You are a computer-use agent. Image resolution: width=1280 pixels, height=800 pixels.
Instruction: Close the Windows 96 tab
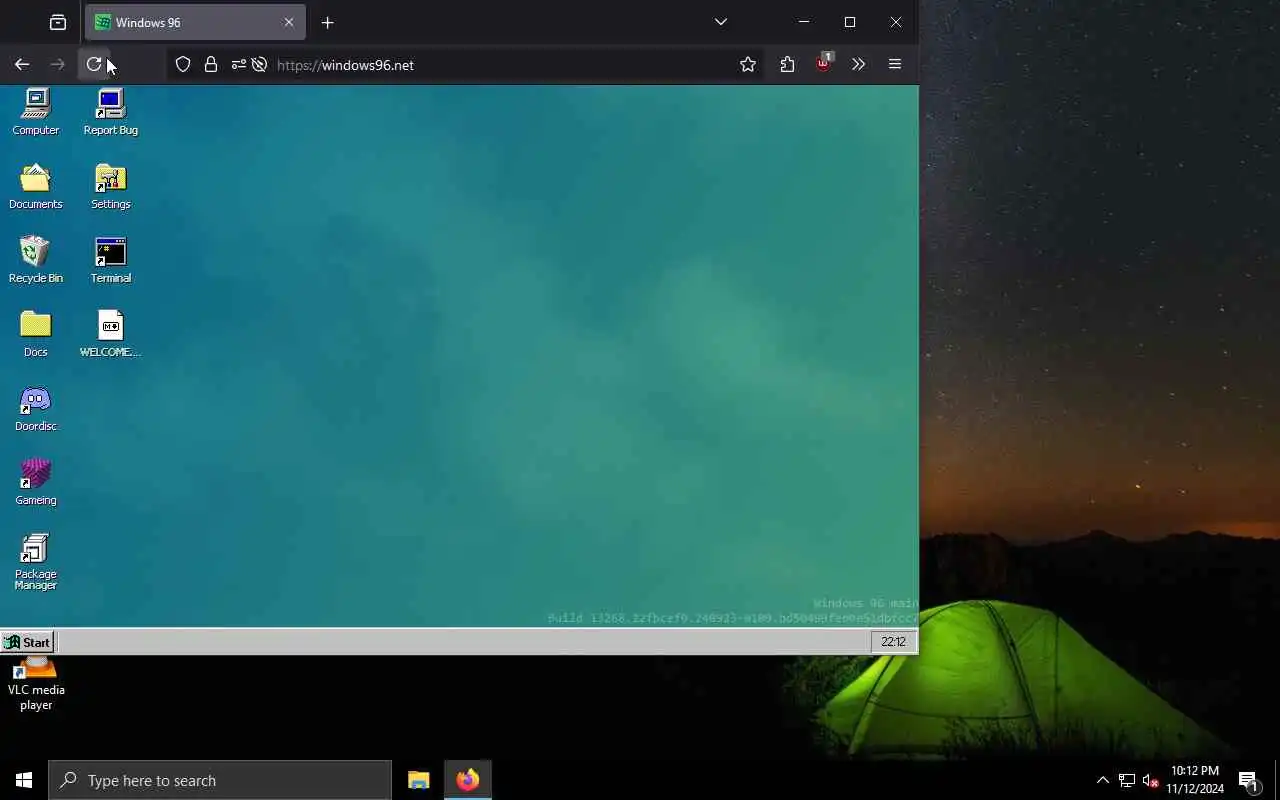289,22
